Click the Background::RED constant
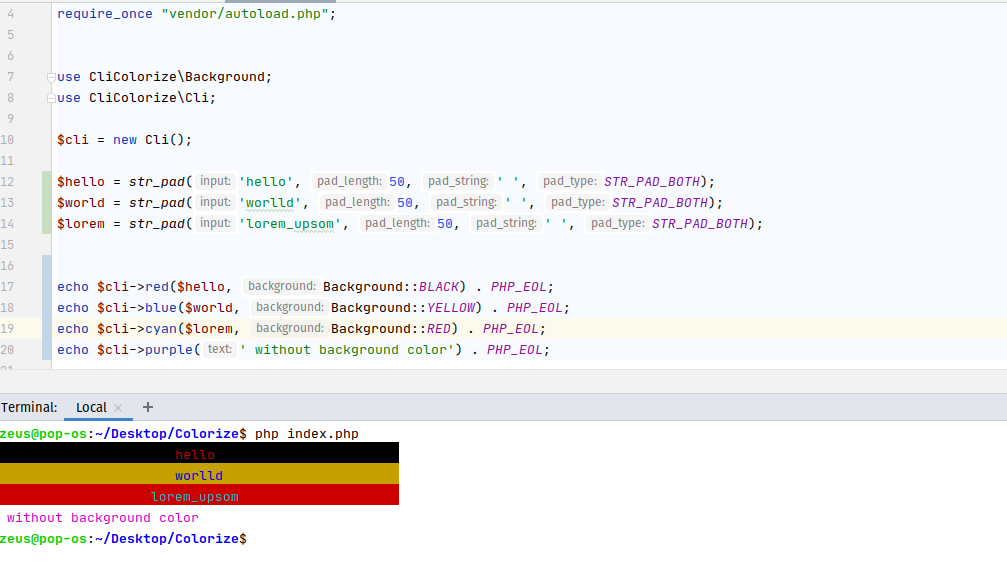This screenshot has height=576, width=1007. coord(390,329)
